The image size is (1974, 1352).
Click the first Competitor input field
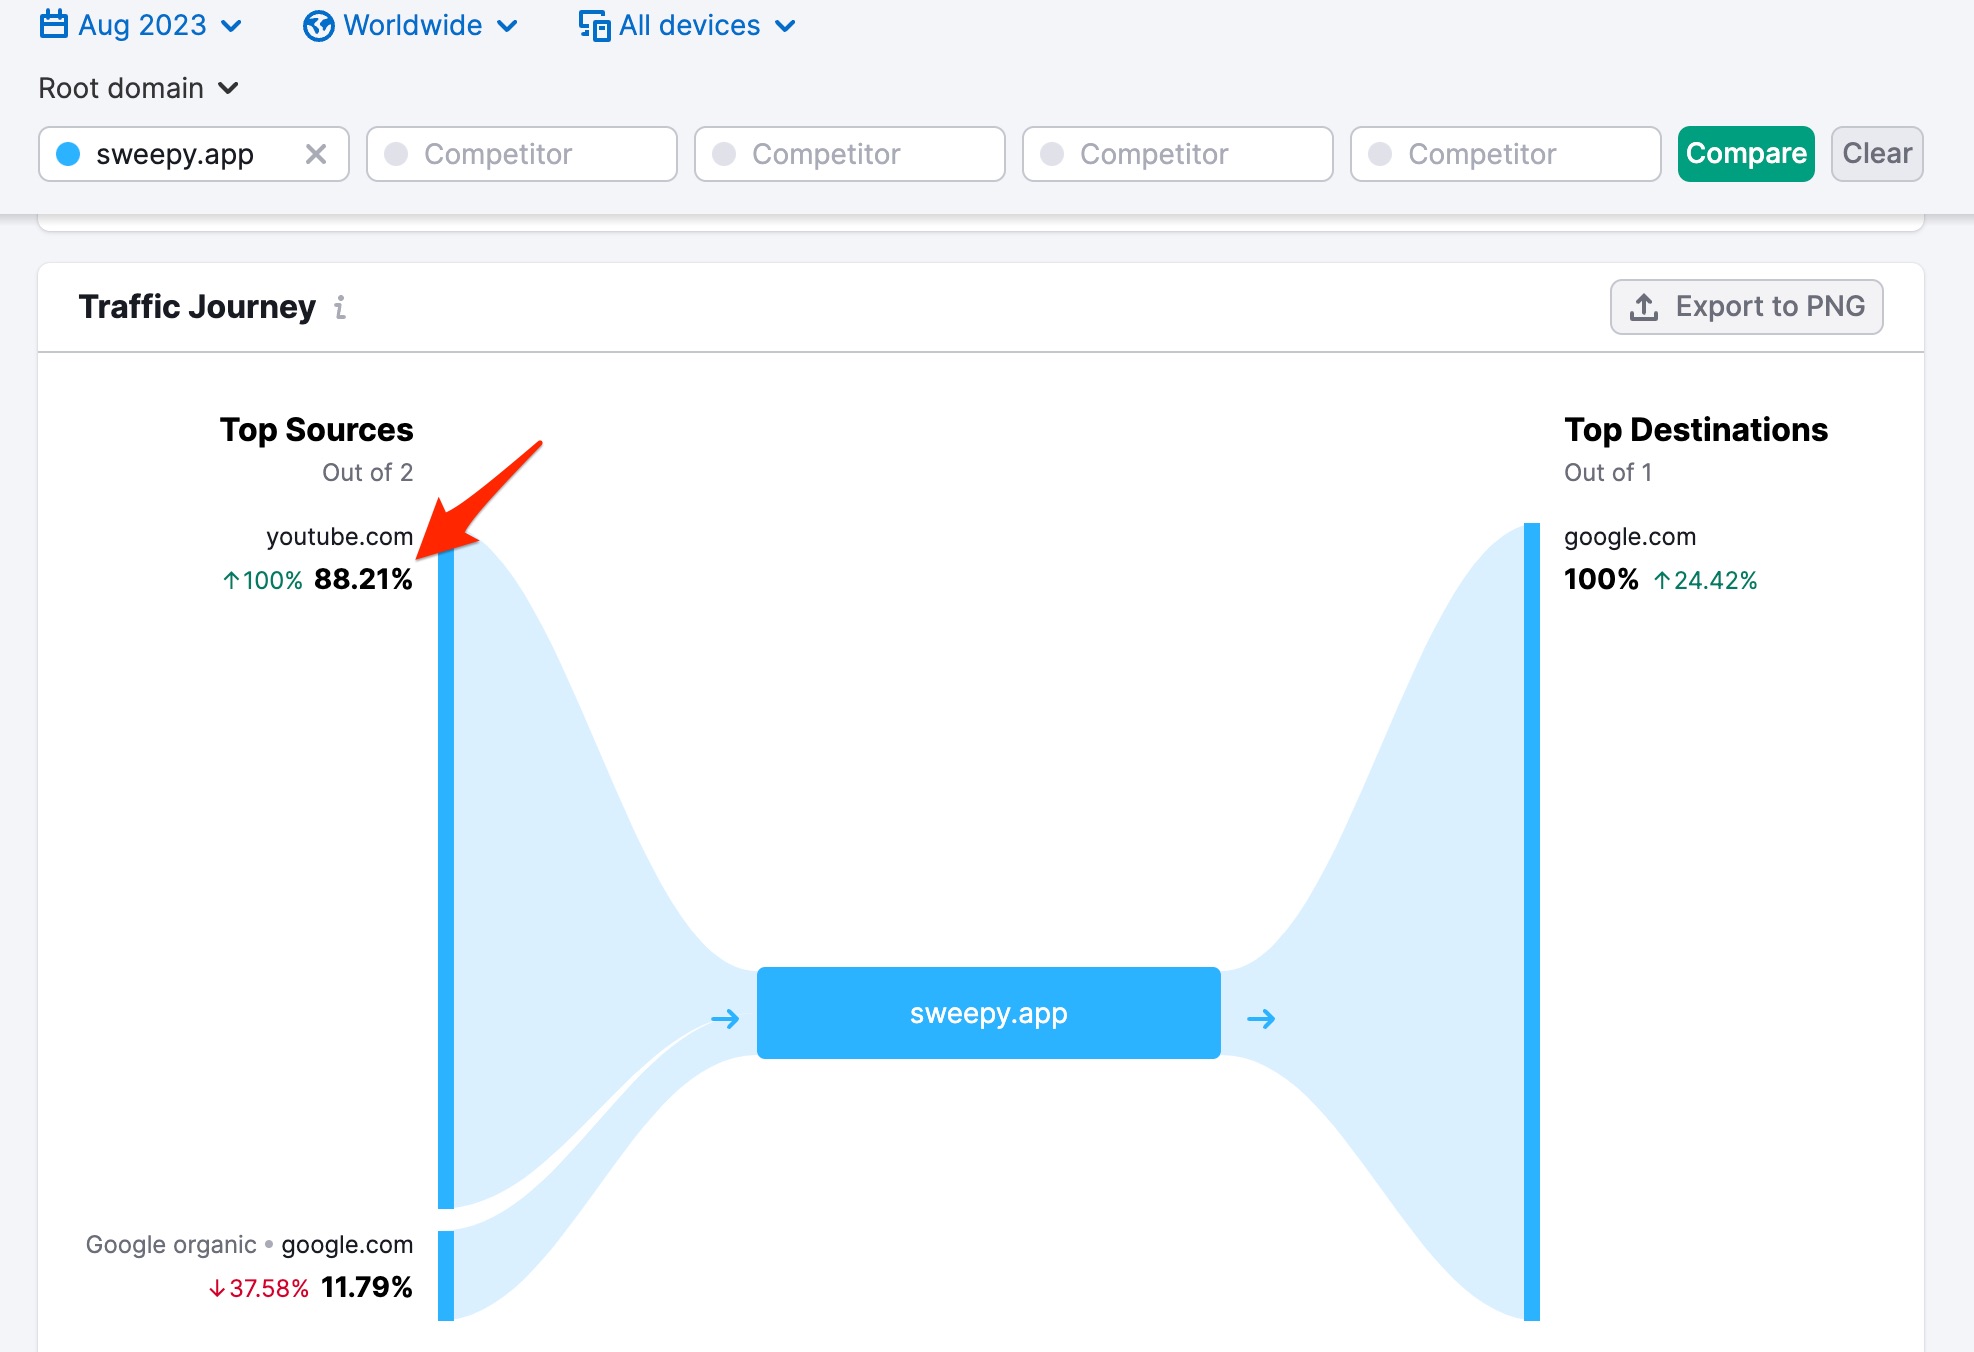[524, 152]
